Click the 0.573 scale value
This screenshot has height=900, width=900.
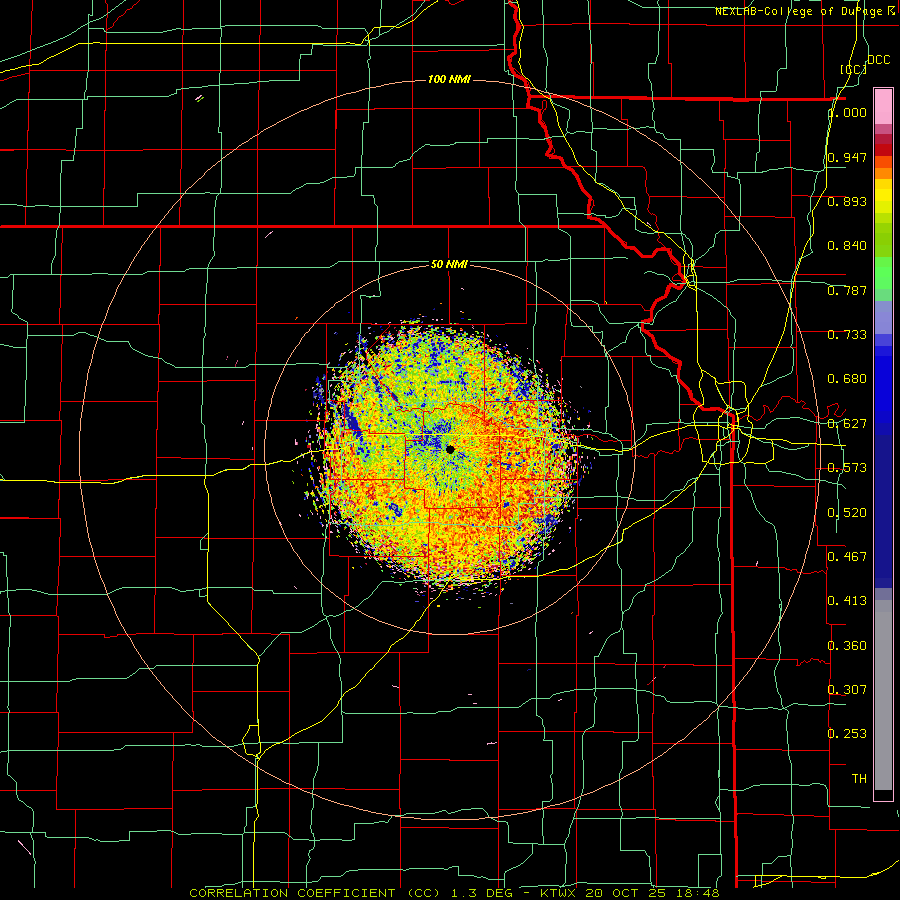pos(847,468)
